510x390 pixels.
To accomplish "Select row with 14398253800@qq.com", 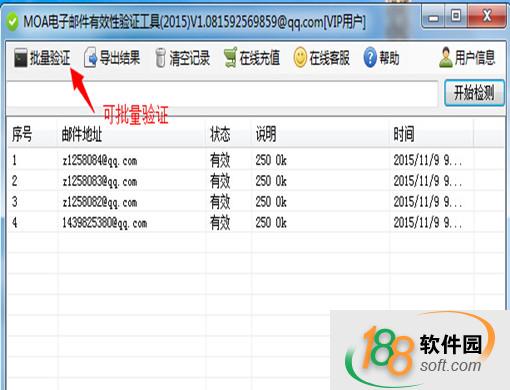I will point(256,222).
